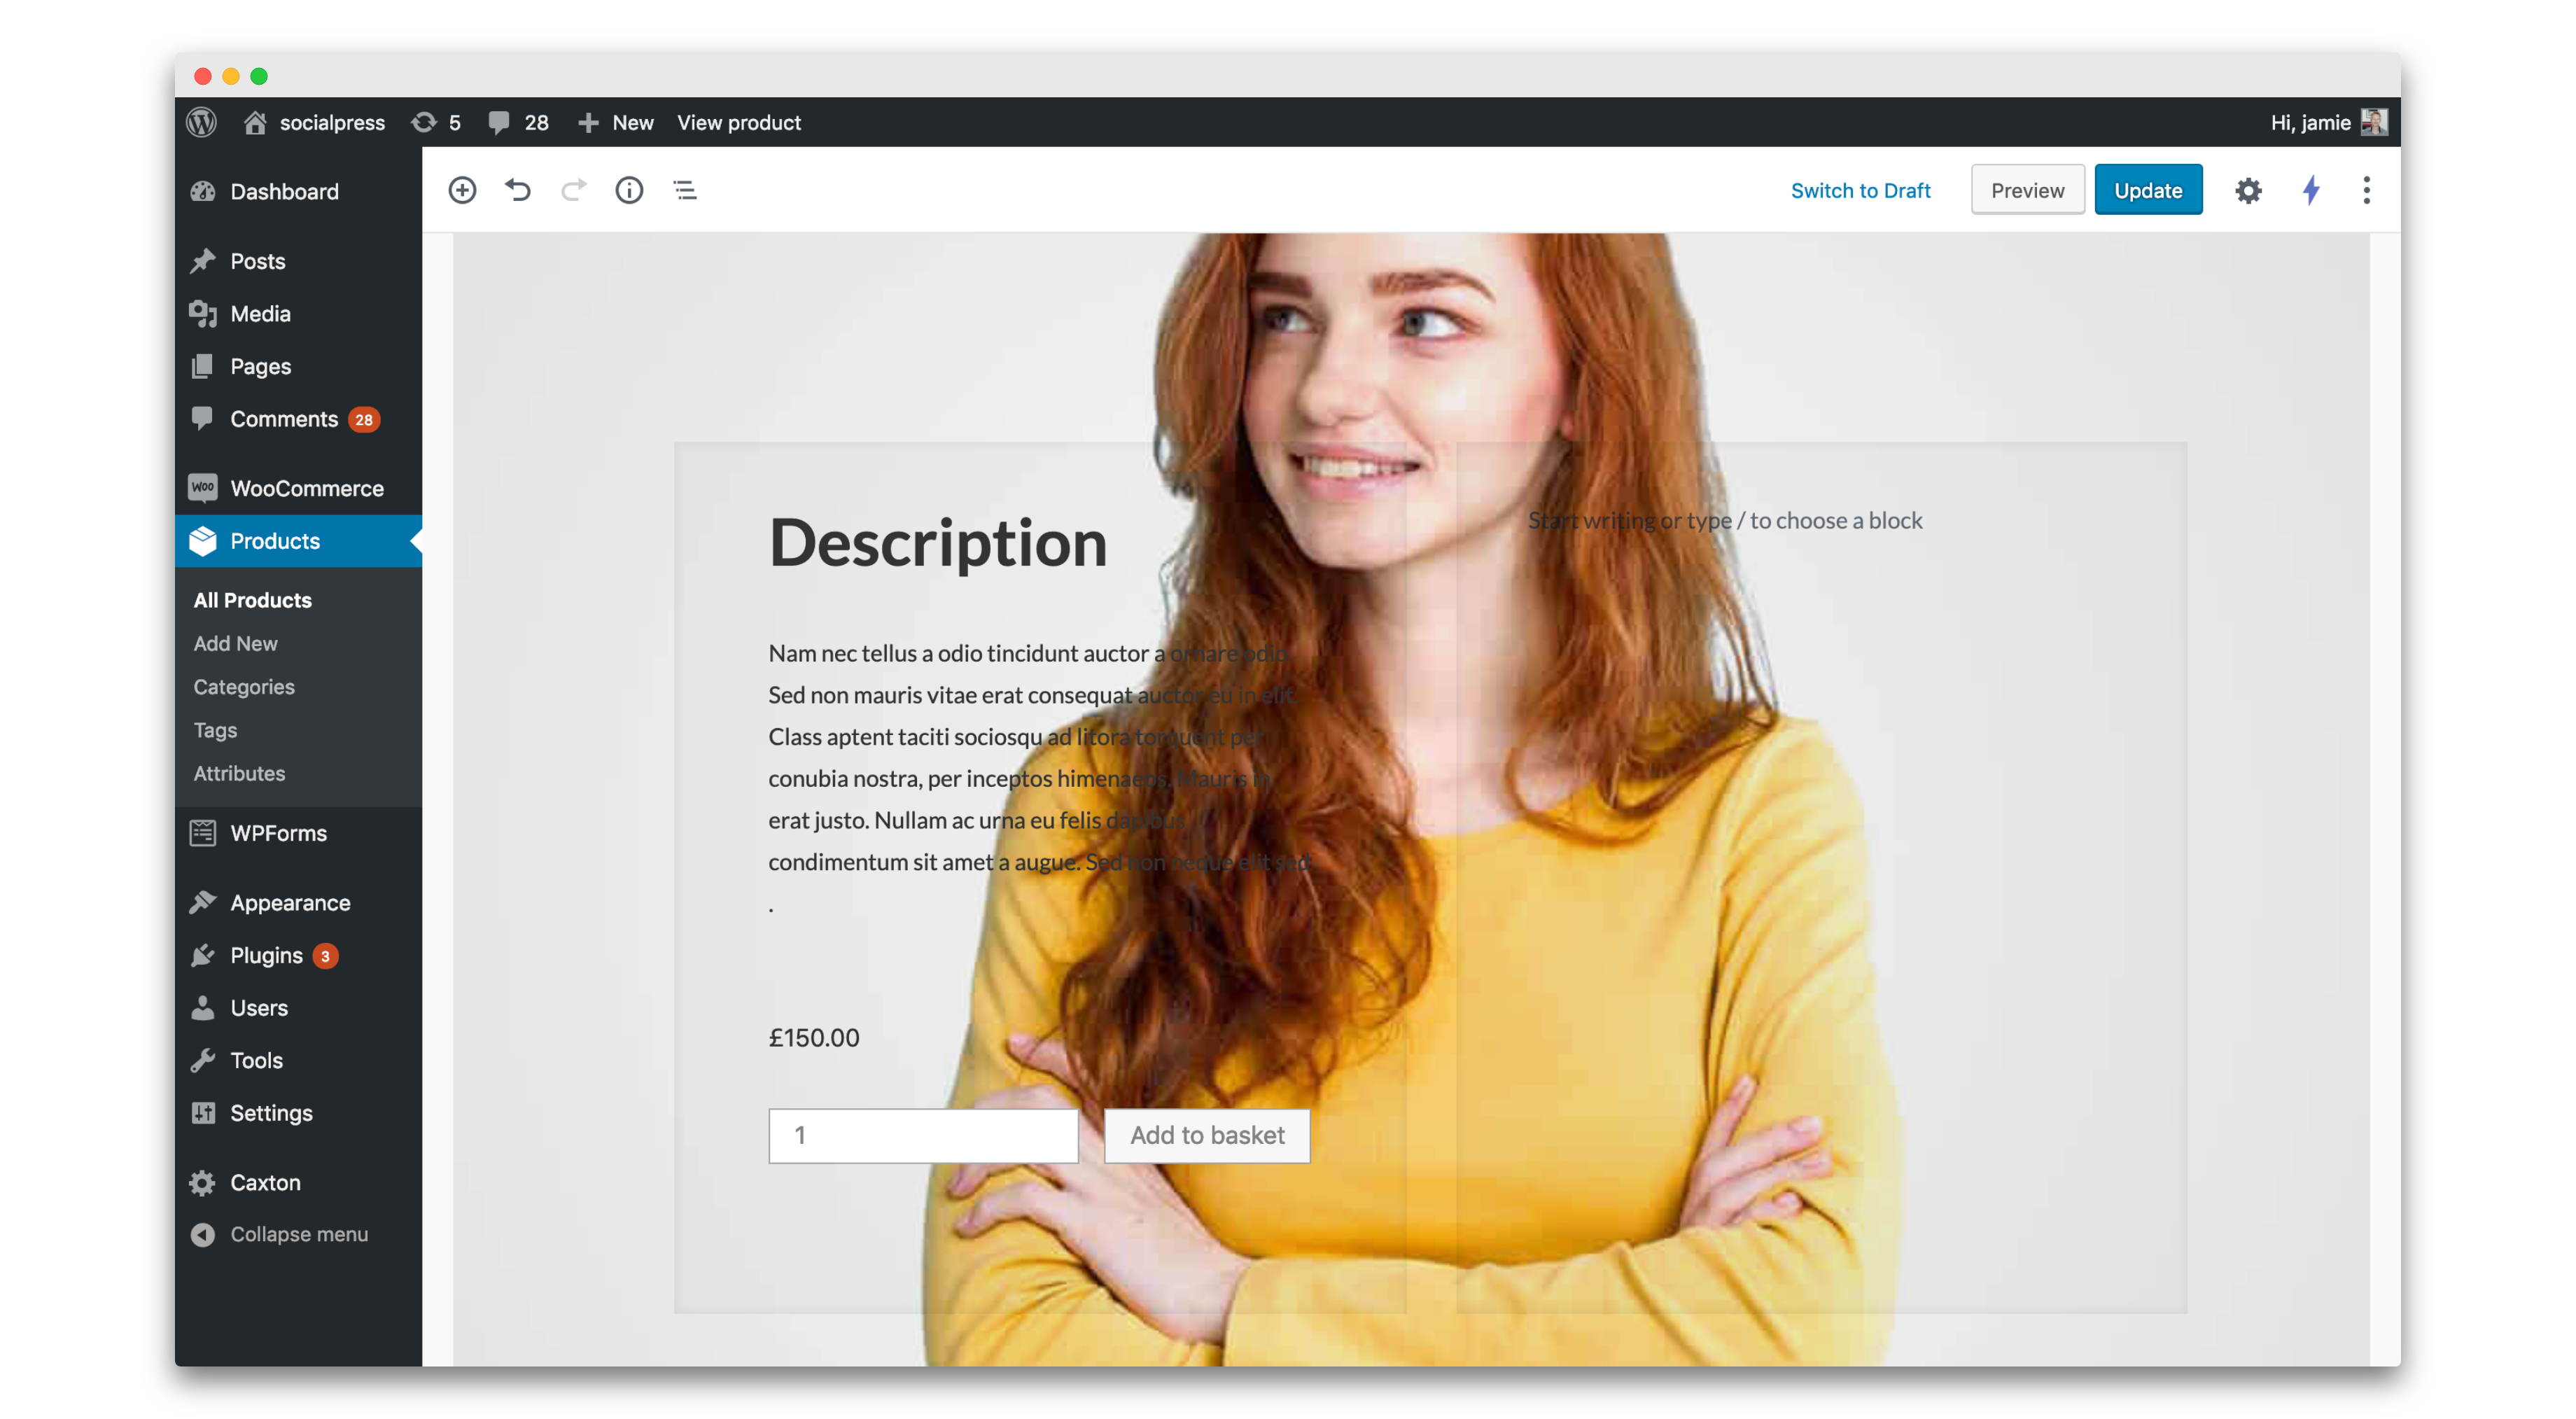Click the Preview button
The height and width of the screenshot is (1419, 2576).
2026,189
